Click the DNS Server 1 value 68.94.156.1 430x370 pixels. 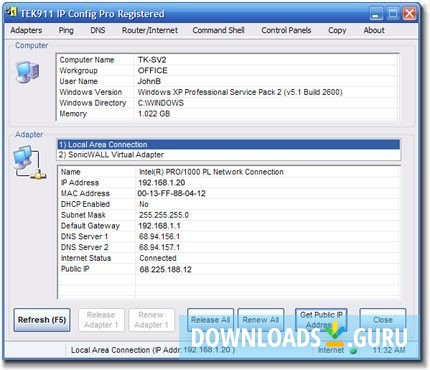click(160, 236)
